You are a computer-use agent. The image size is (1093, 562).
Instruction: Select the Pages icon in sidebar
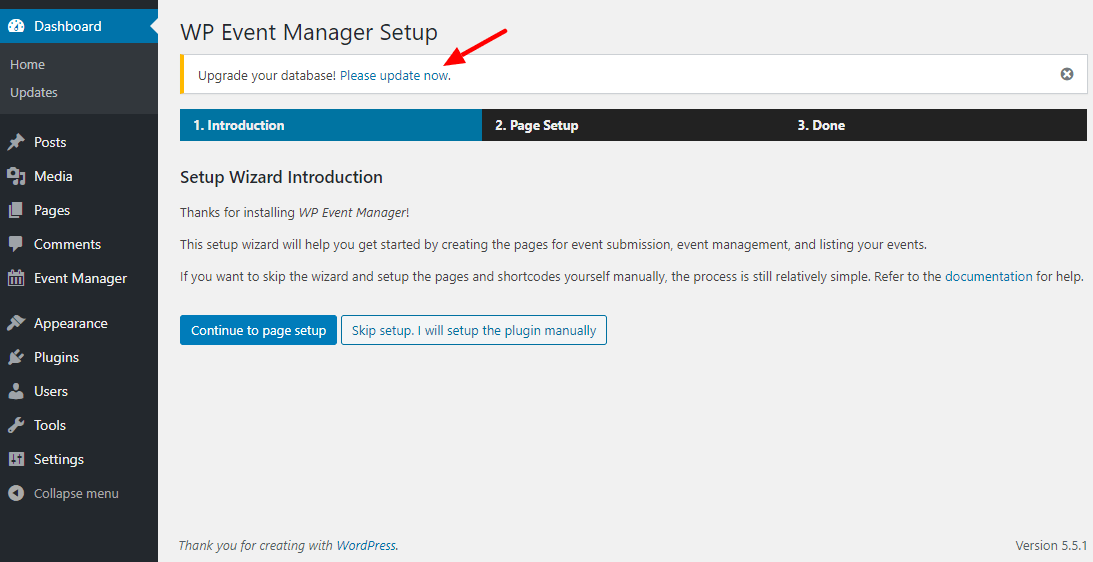click(16, 211)
